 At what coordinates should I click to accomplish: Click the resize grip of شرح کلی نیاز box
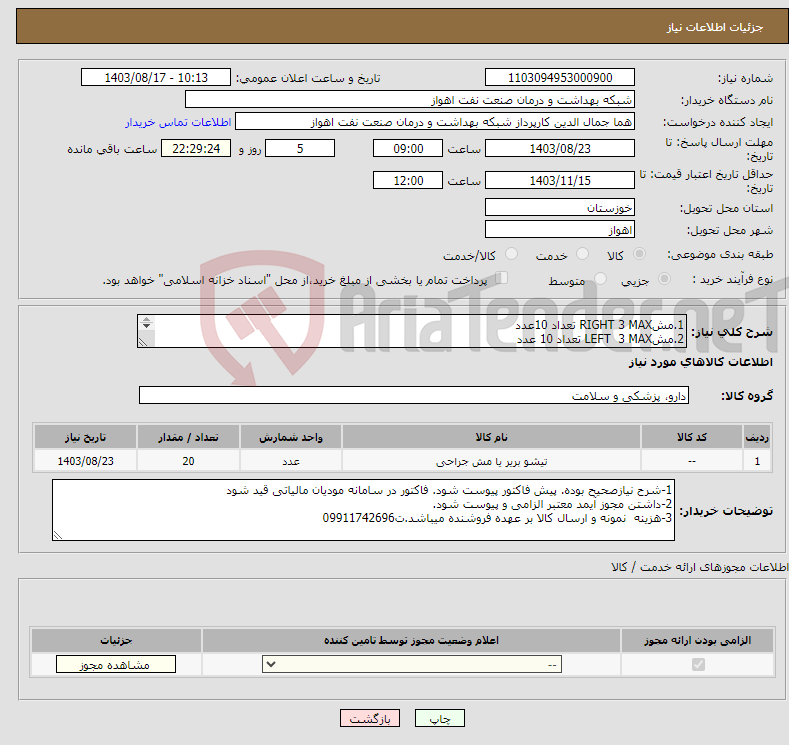pos(143,342)
